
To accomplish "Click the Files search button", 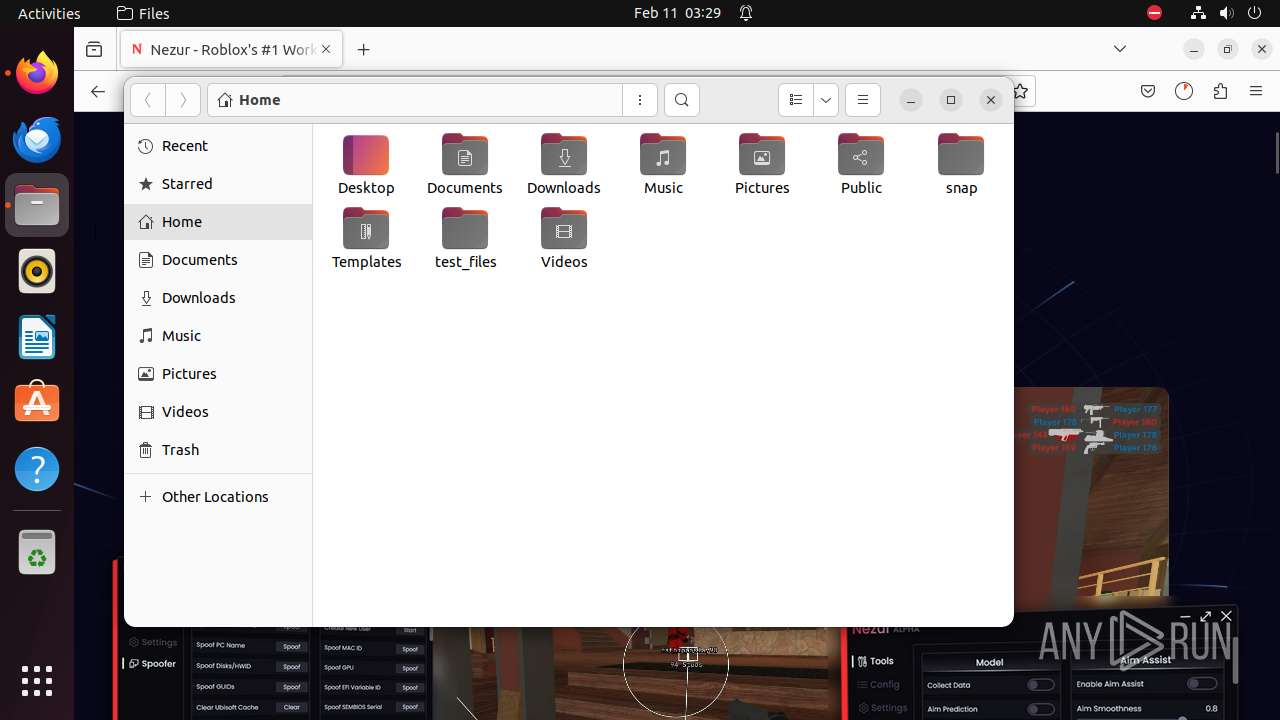I will 681,100.
